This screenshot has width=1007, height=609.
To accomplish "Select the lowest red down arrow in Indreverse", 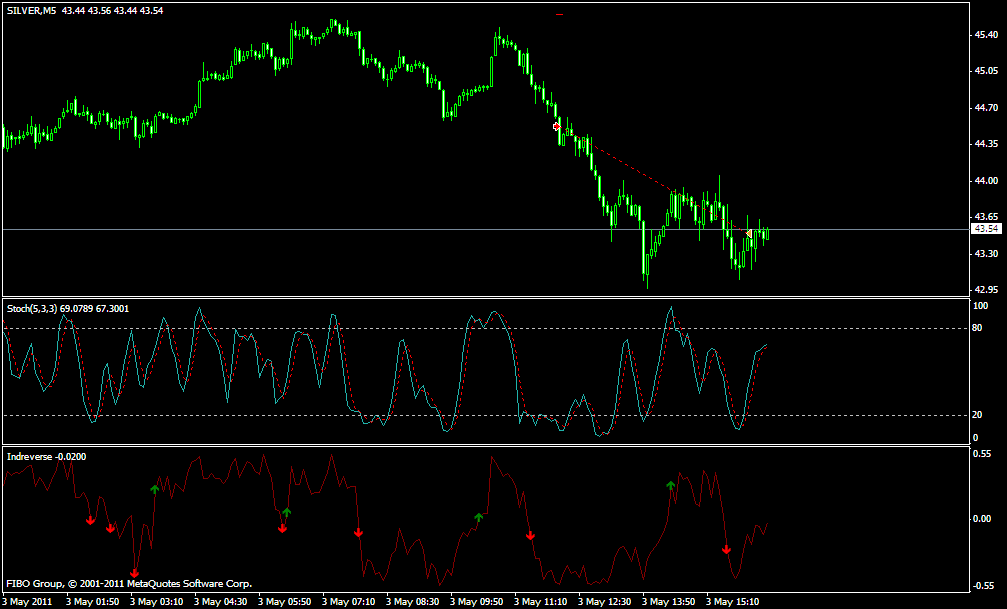I will click(x=134, y=572).
